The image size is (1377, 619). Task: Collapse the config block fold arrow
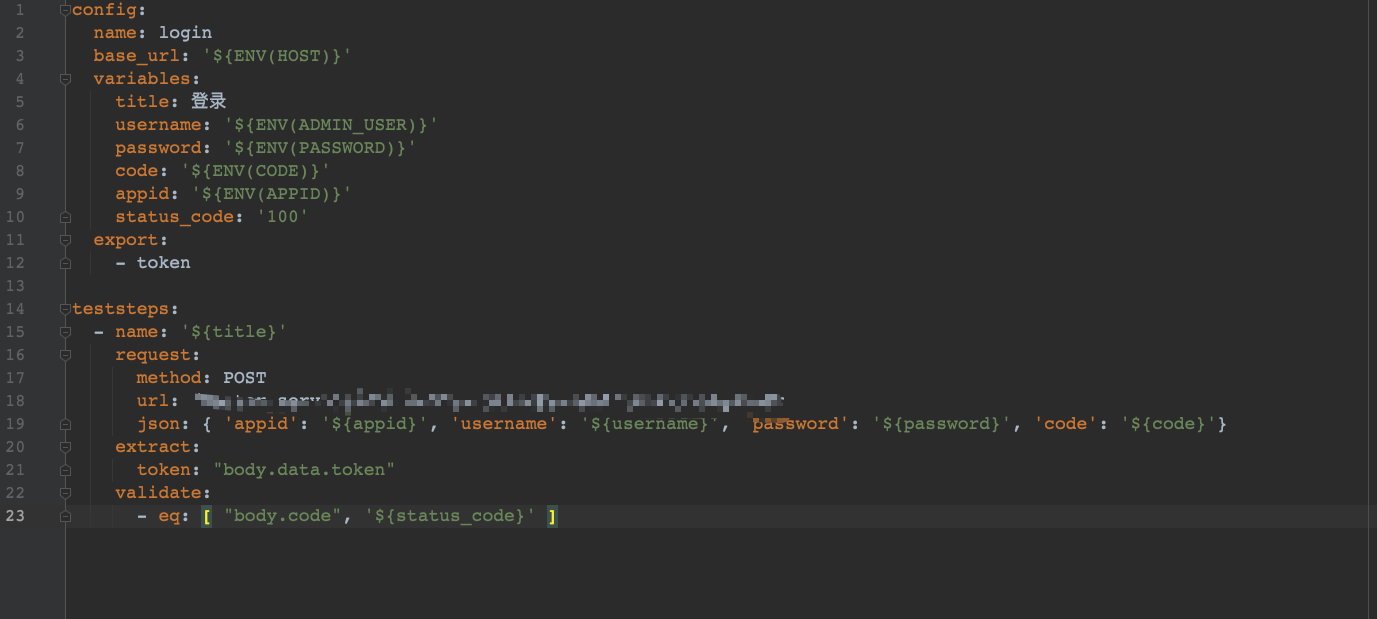click(65, 9)
